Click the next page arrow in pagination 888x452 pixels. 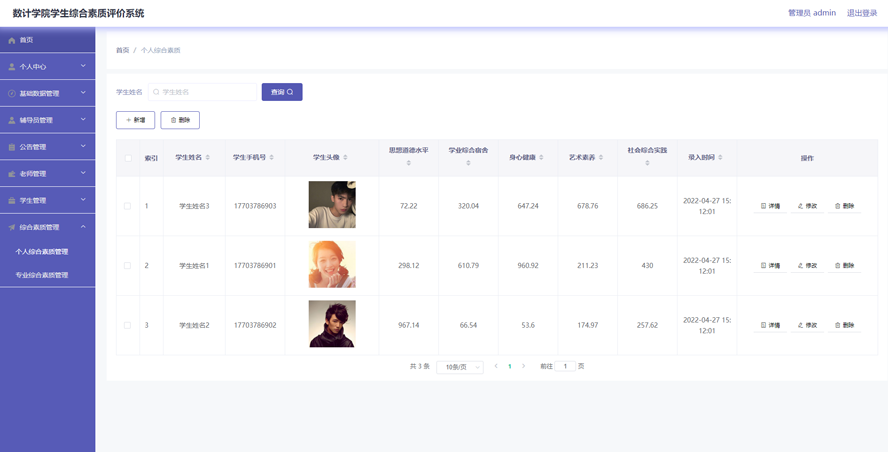pos(523,366)
